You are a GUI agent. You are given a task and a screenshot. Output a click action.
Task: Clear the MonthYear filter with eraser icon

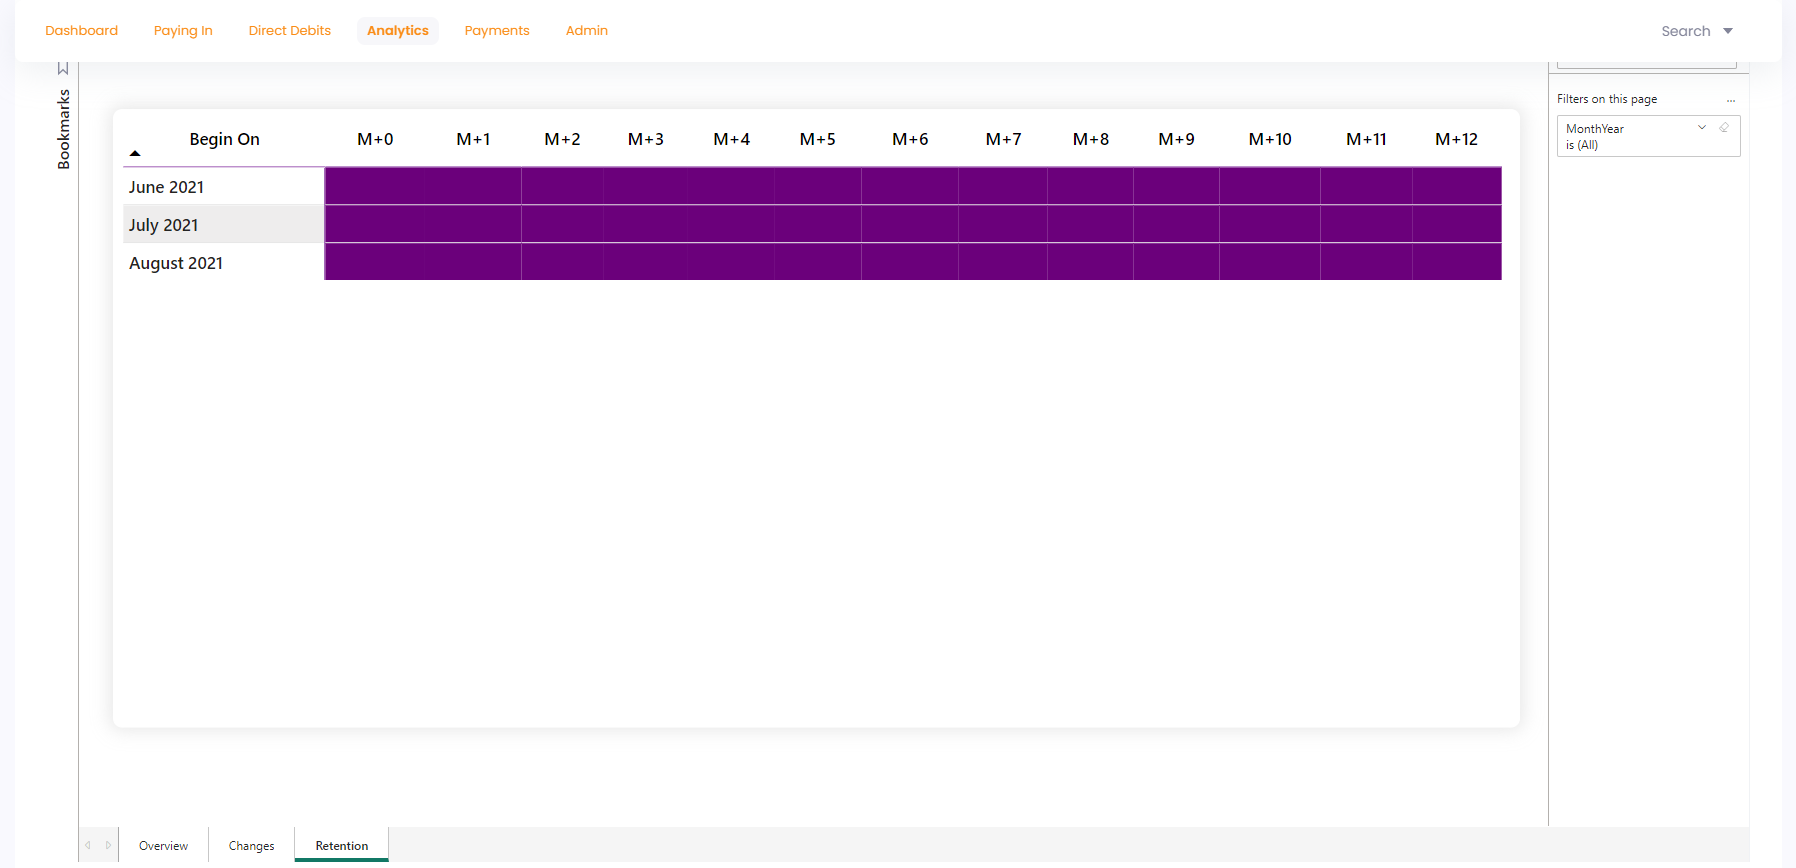(1724, 128)
